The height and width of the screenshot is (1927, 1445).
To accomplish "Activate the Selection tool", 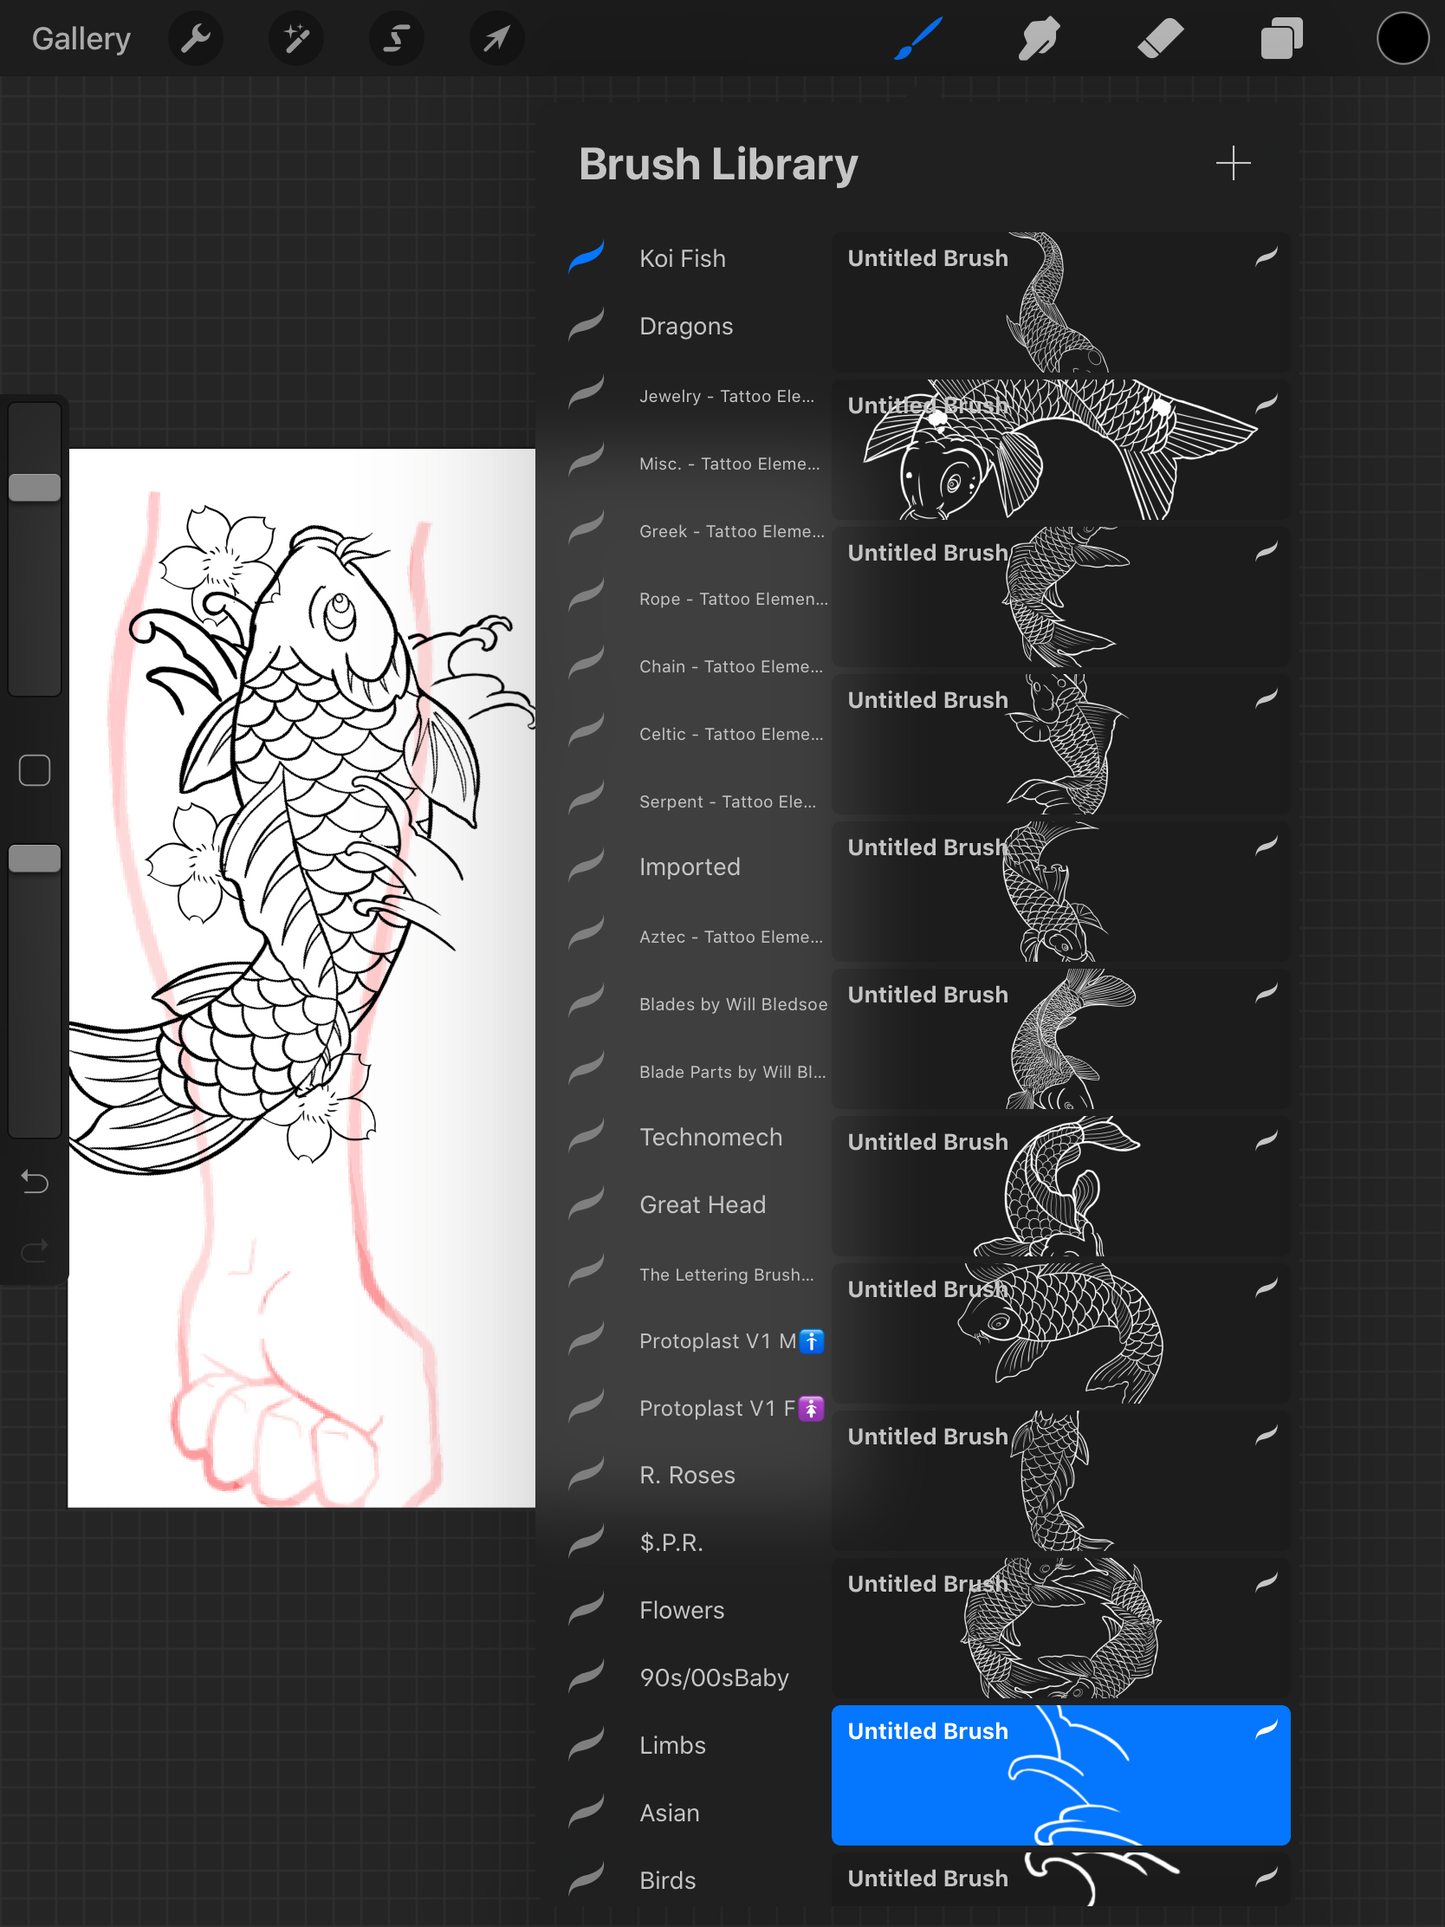I will [x=396, y=39].
